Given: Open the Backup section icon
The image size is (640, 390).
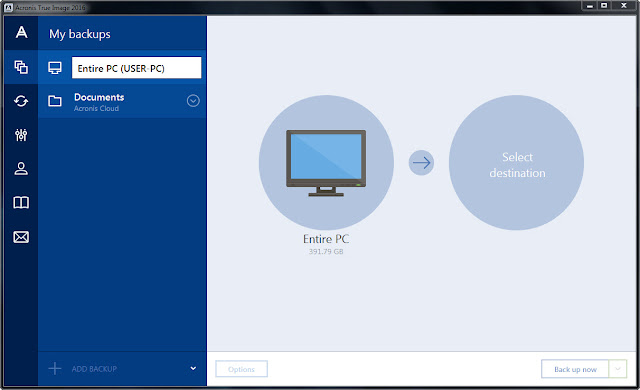Looking at the screenshot, I should coord(21,67).
